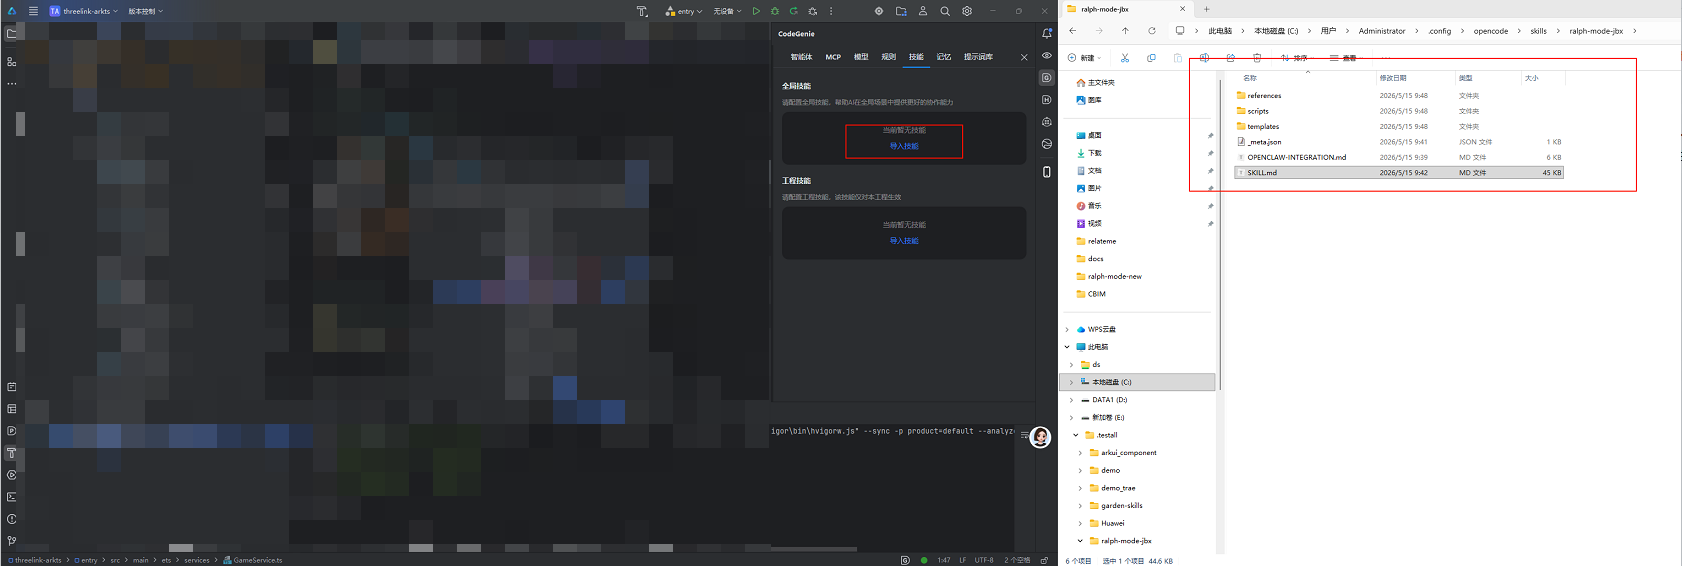Screen dimensions: 1682x566
Task: Click the green Run button in IDE toolbar
Action: click(756, 11)
